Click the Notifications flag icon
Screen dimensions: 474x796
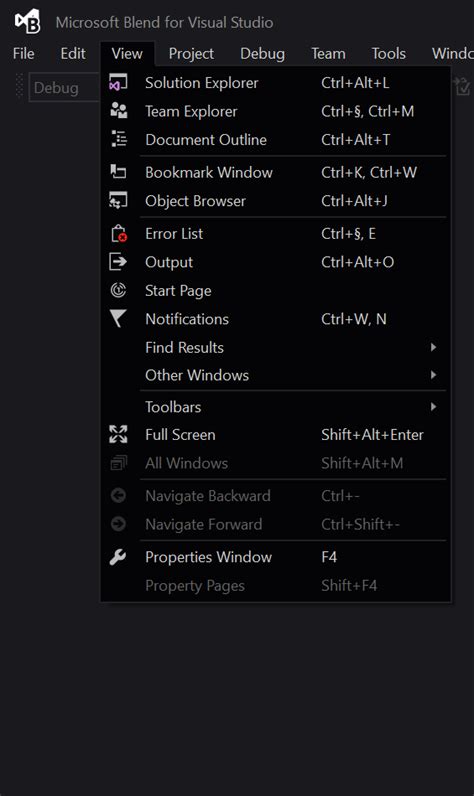118,319
